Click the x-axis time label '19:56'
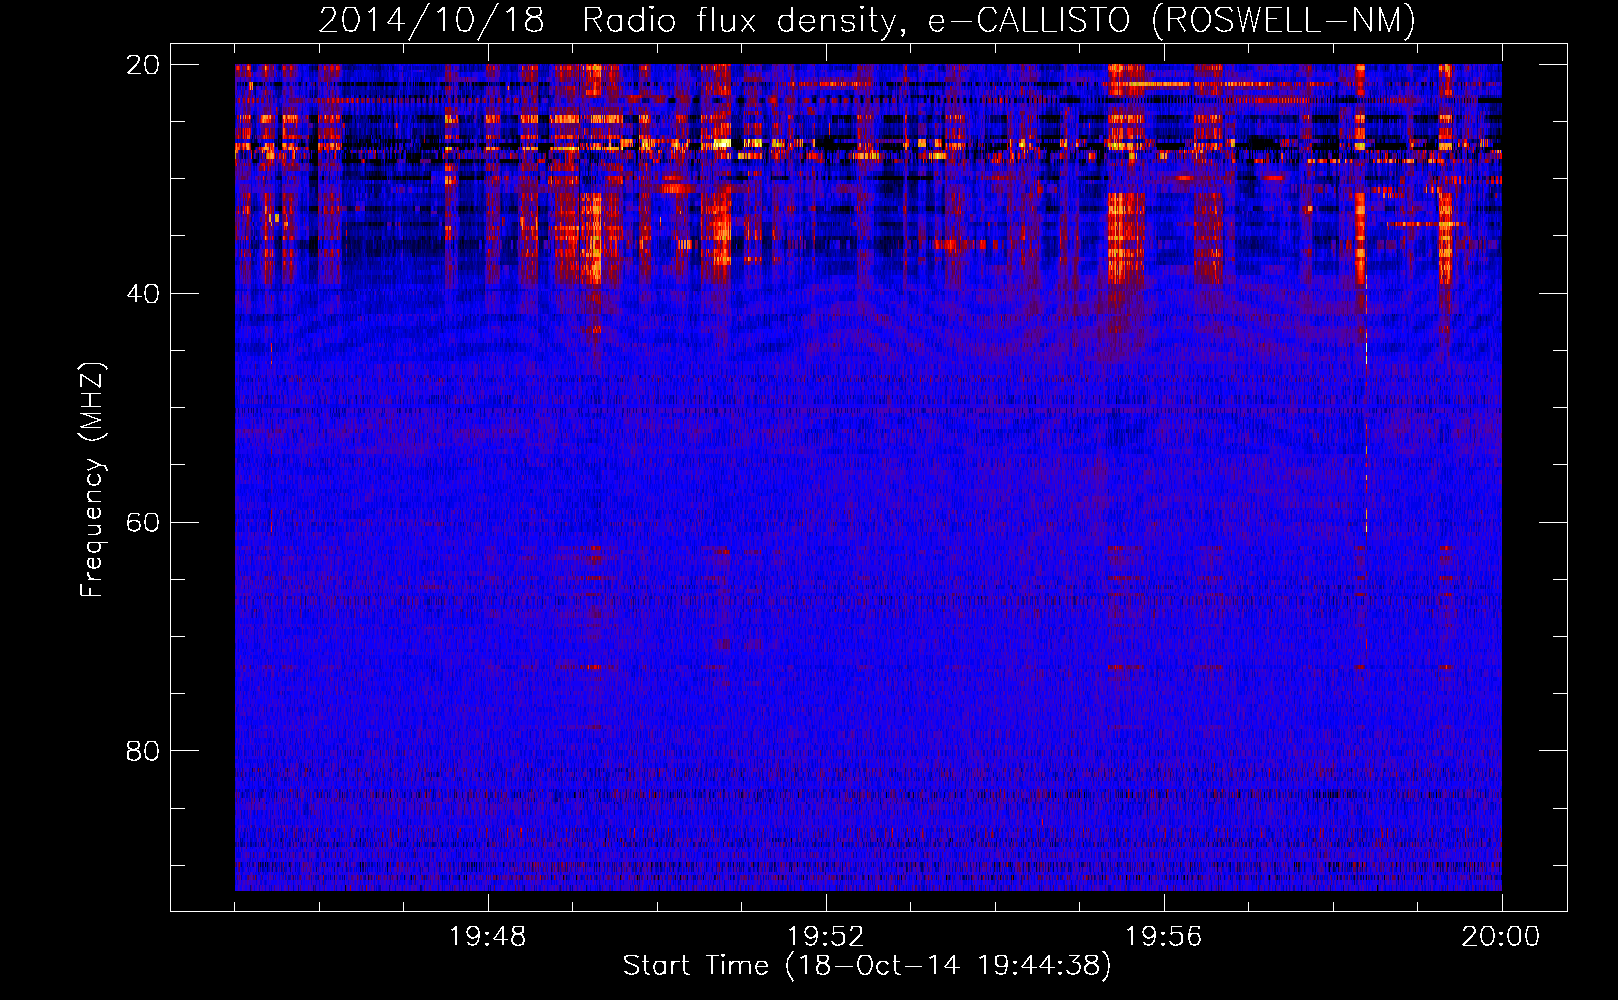Viewport: 1618px width, 1000px height. (1163, 937)
